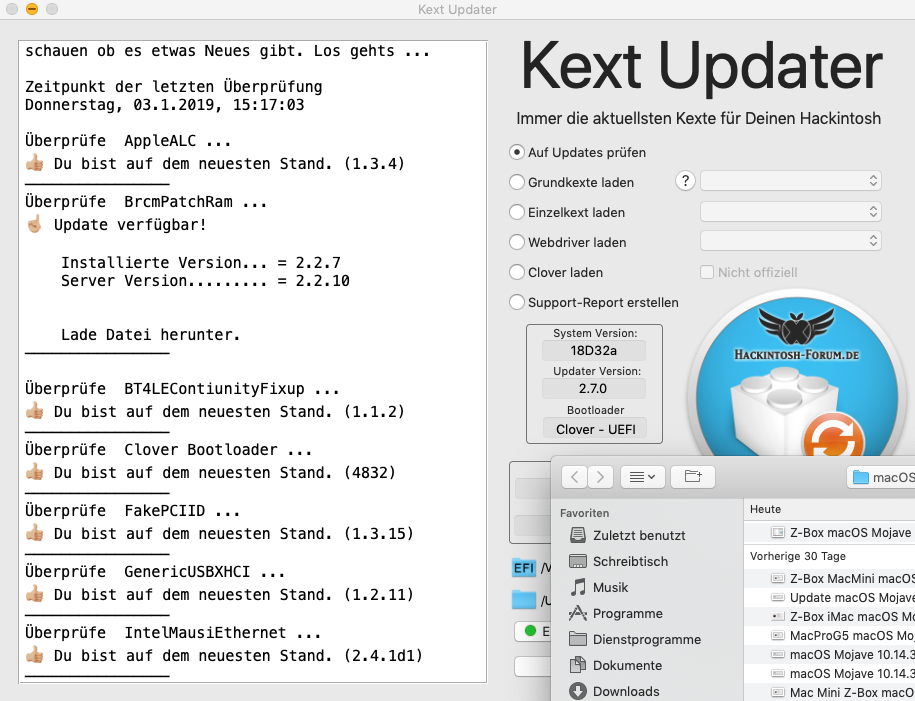The width and height of the screenshot is (915, 701).
Task: Select file 'Z-Box macOS Mojave' under Heute
Action: point(830,532)
